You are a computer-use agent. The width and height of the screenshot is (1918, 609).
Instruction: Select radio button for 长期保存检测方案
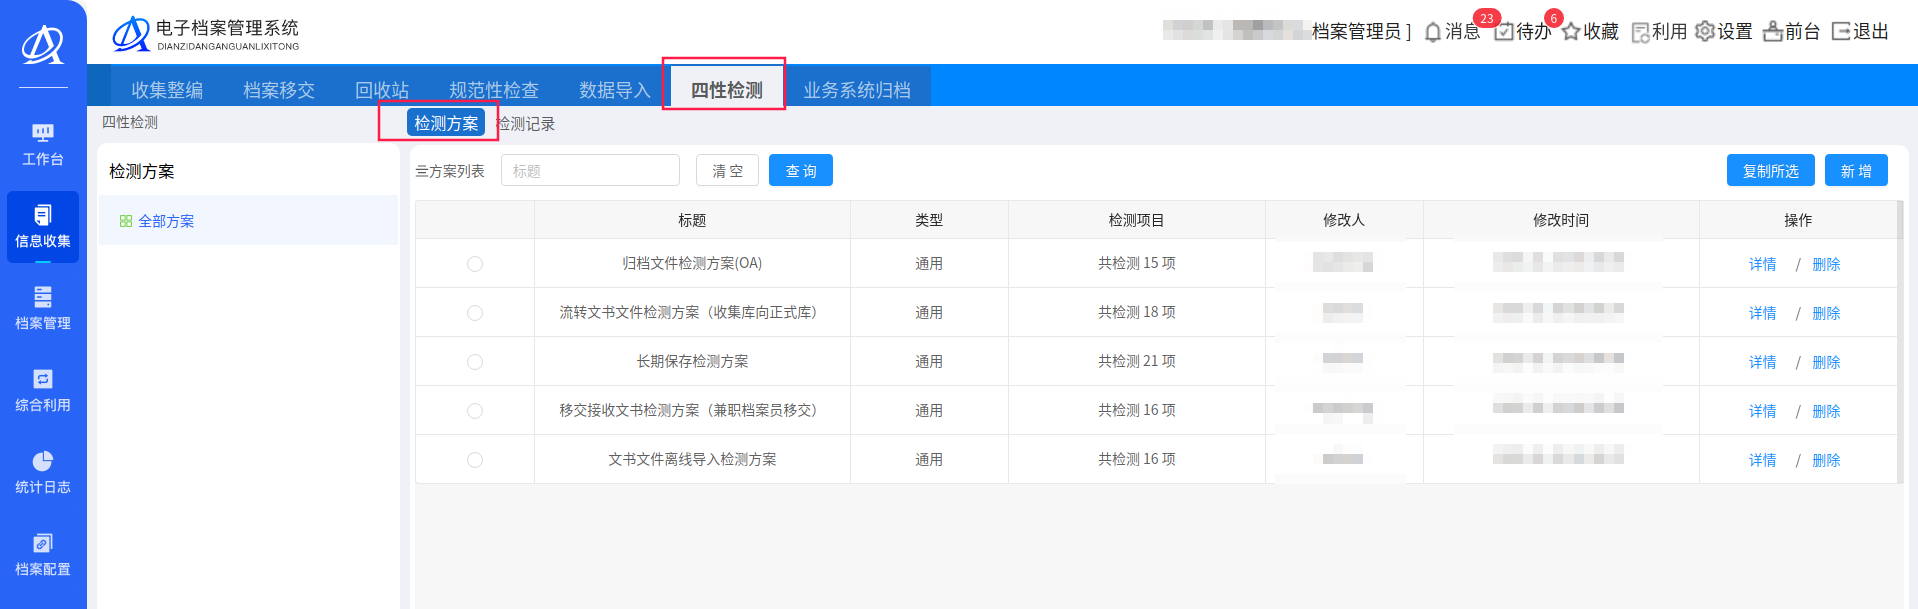coord(475,362)
